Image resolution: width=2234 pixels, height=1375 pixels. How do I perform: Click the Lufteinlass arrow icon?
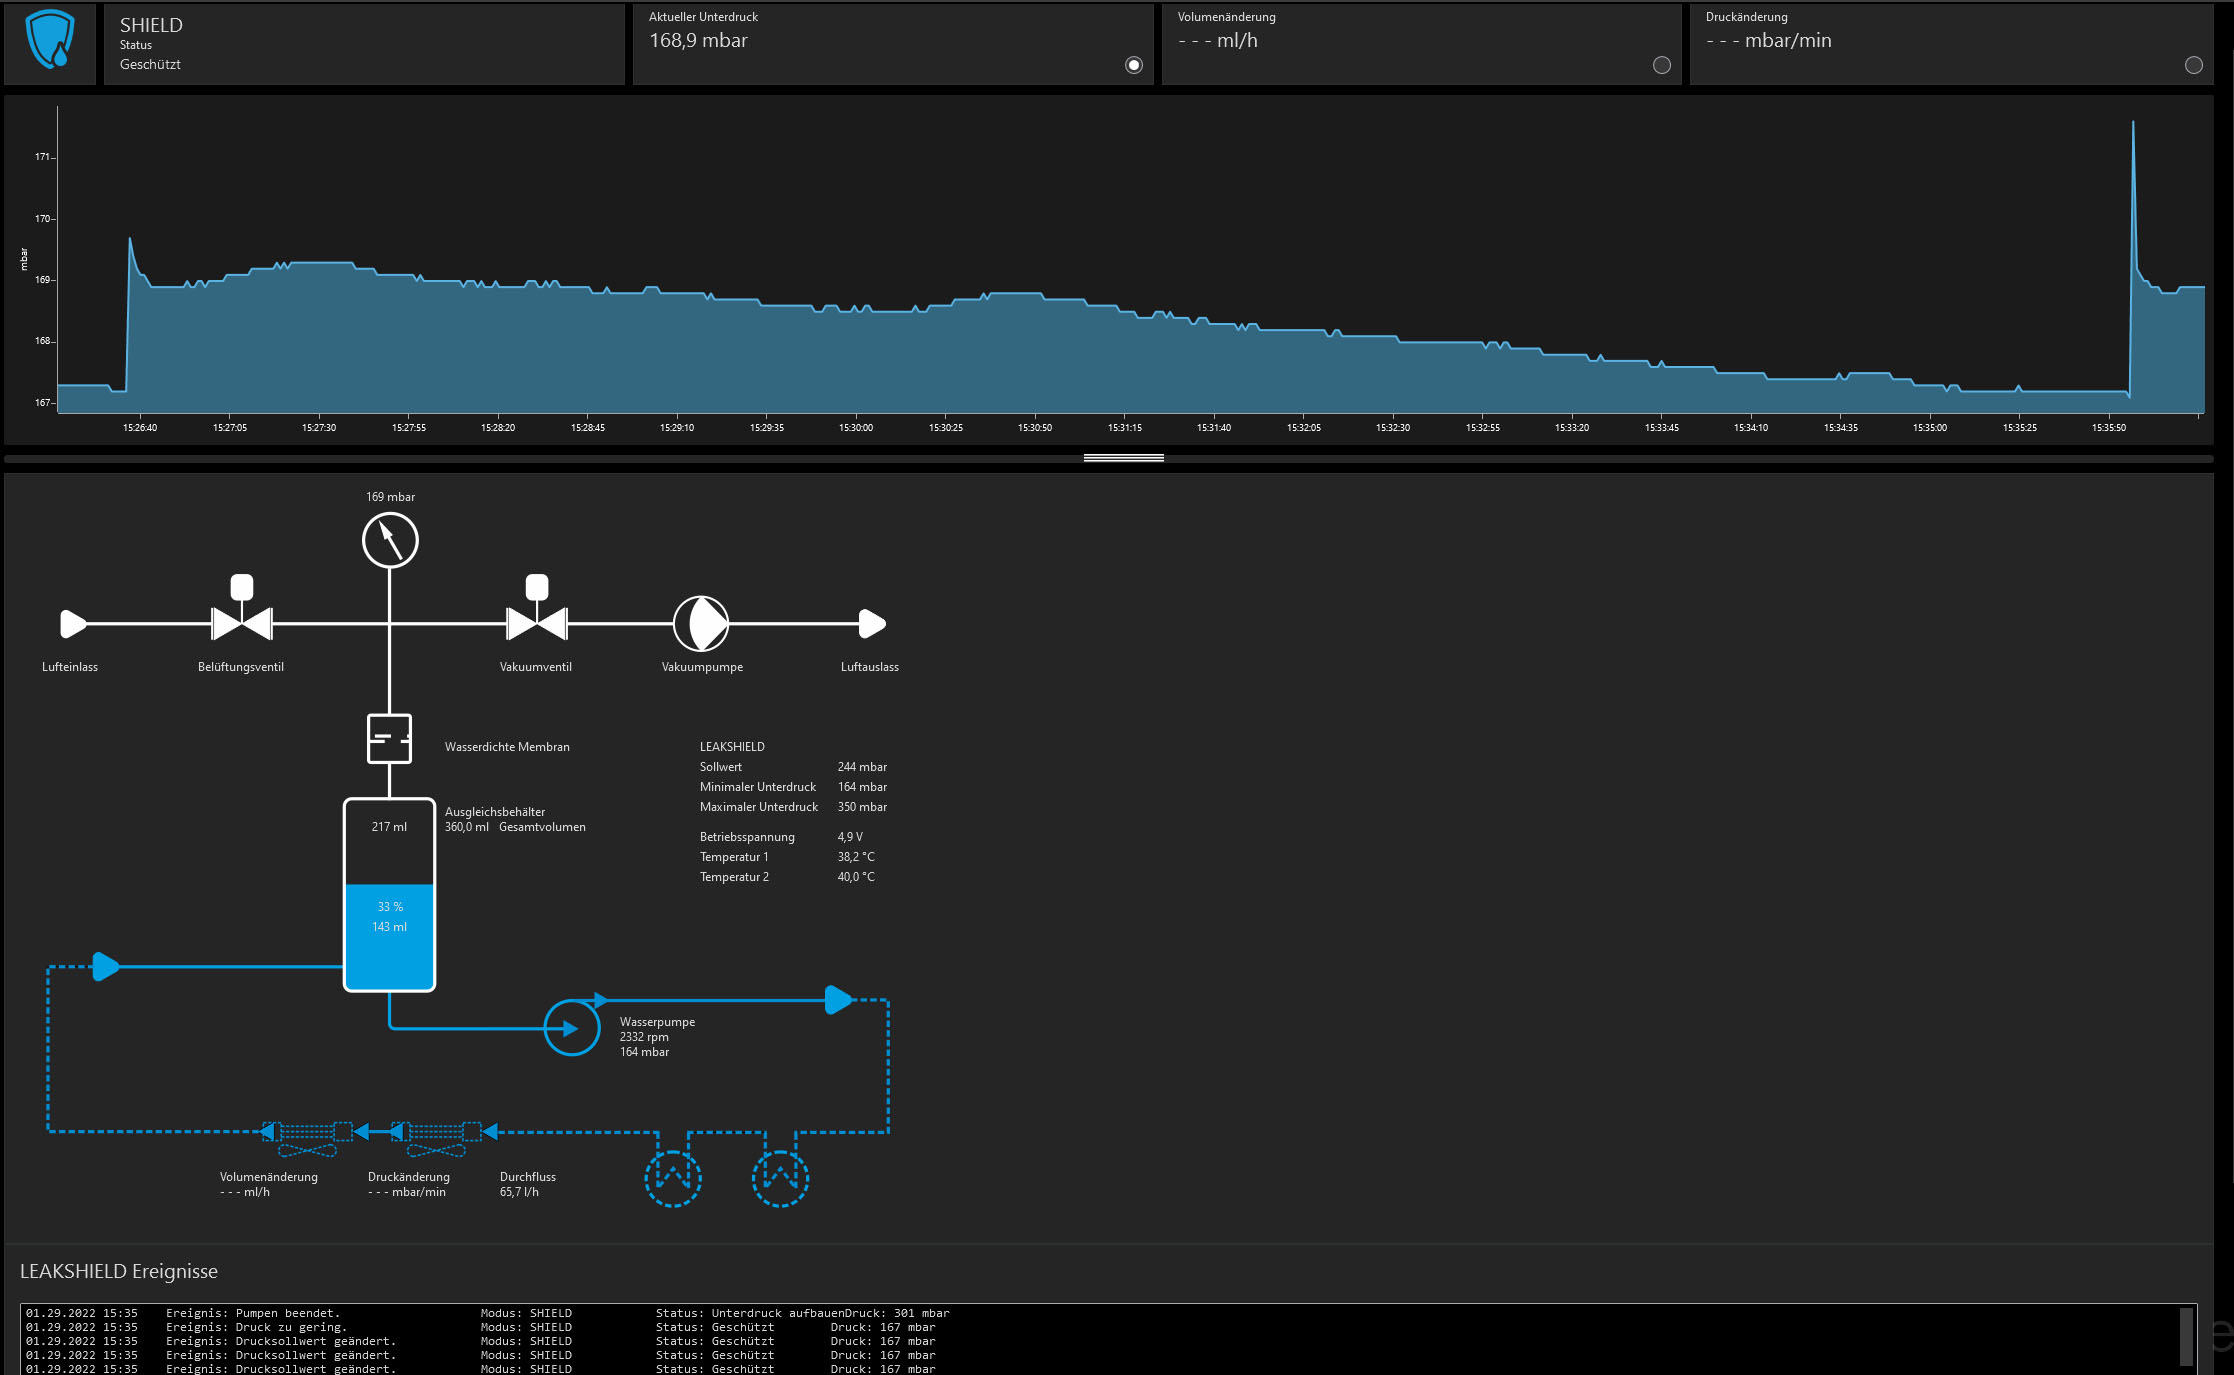point(73,624)
